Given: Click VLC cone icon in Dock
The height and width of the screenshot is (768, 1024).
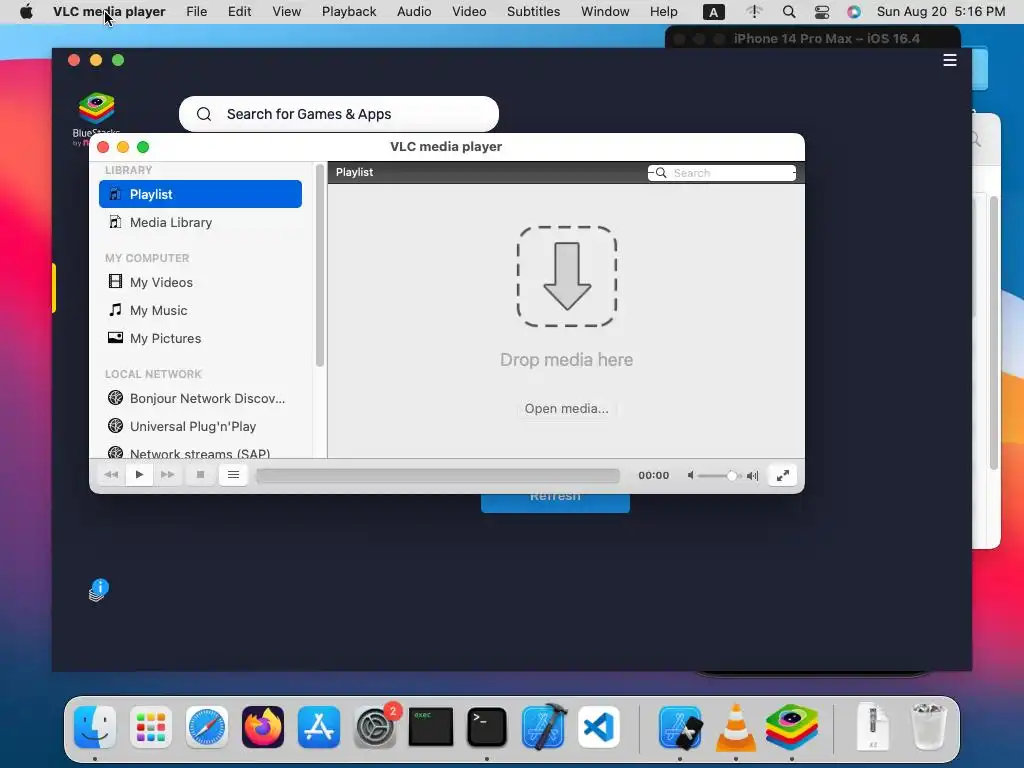Looking at the screenshot, I should pos(735,727).
